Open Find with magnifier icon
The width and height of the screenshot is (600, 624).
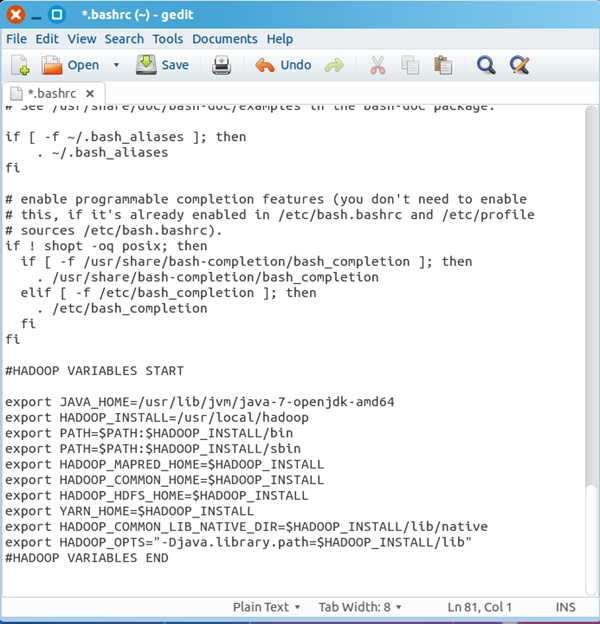(486, 65)
